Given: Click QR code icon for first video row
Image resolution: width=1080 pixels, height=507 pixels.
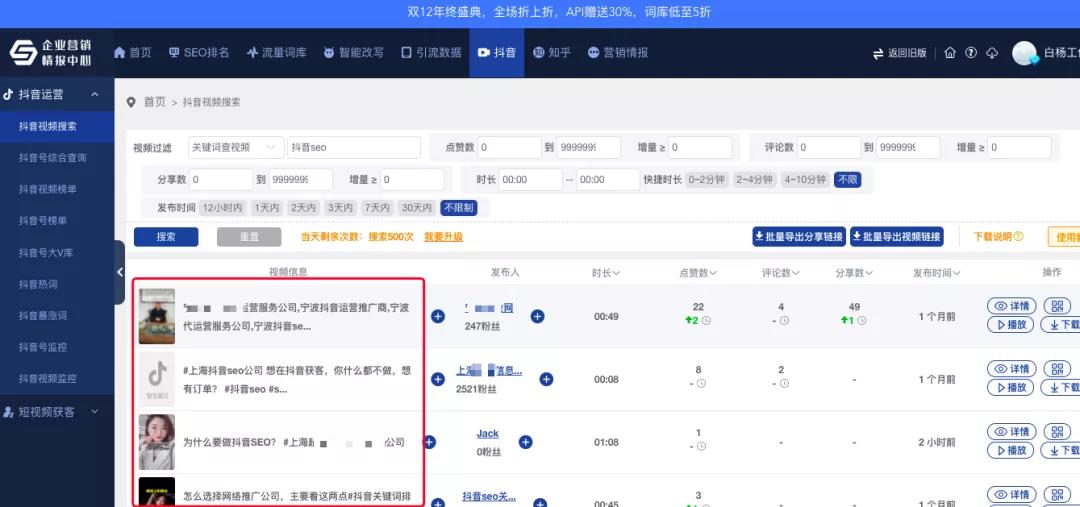Looking at the screenshot, I should tap(1057, 306).
